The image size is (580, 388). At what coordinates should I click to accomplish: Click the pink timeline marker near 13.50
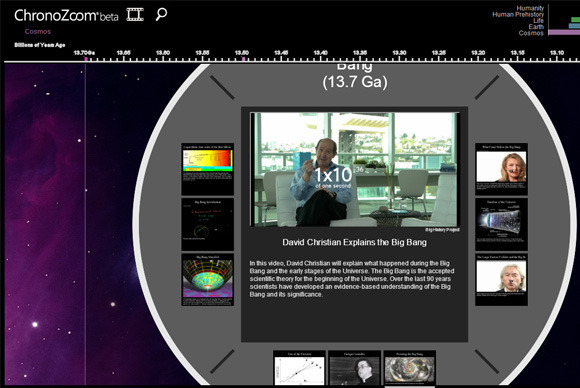[x=243, y=59]
